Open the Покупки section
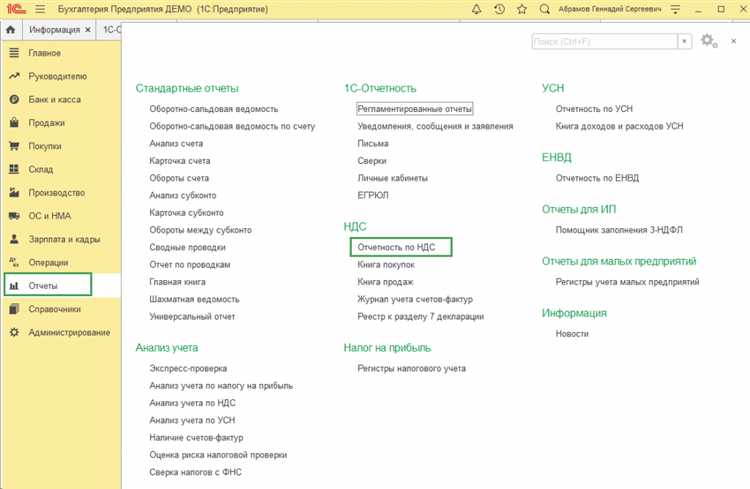Screen dimensions: 750x489 (x=45, y=146)
